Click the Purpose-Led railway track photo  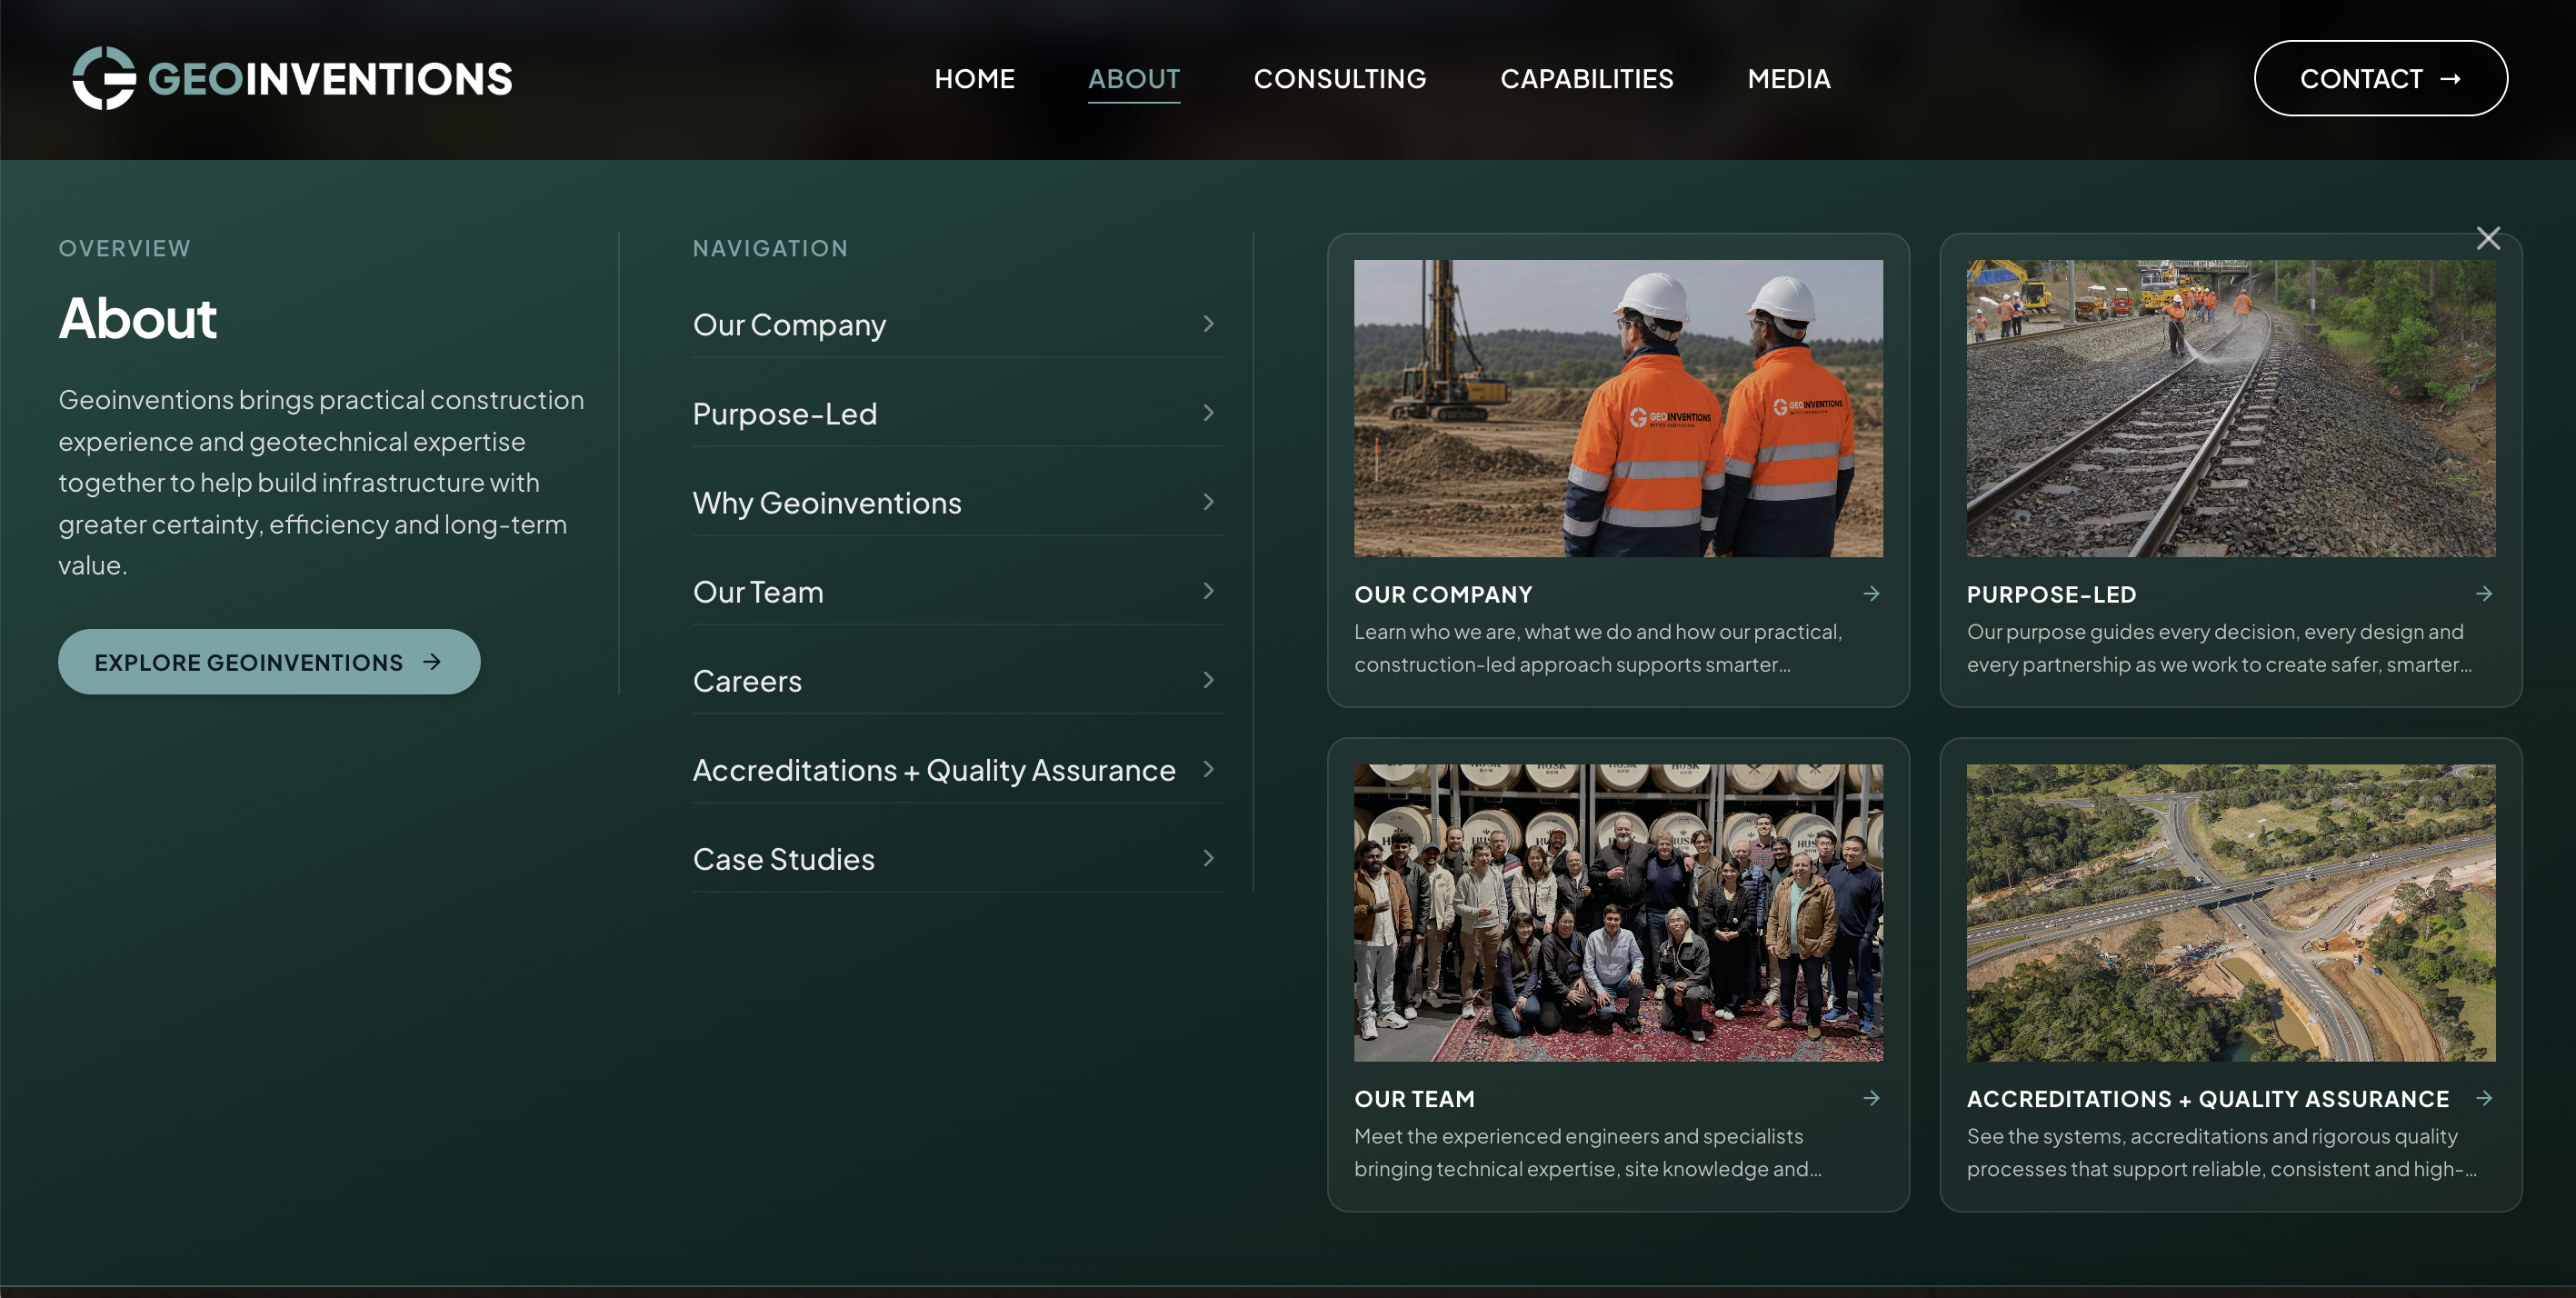[2231, 408]
